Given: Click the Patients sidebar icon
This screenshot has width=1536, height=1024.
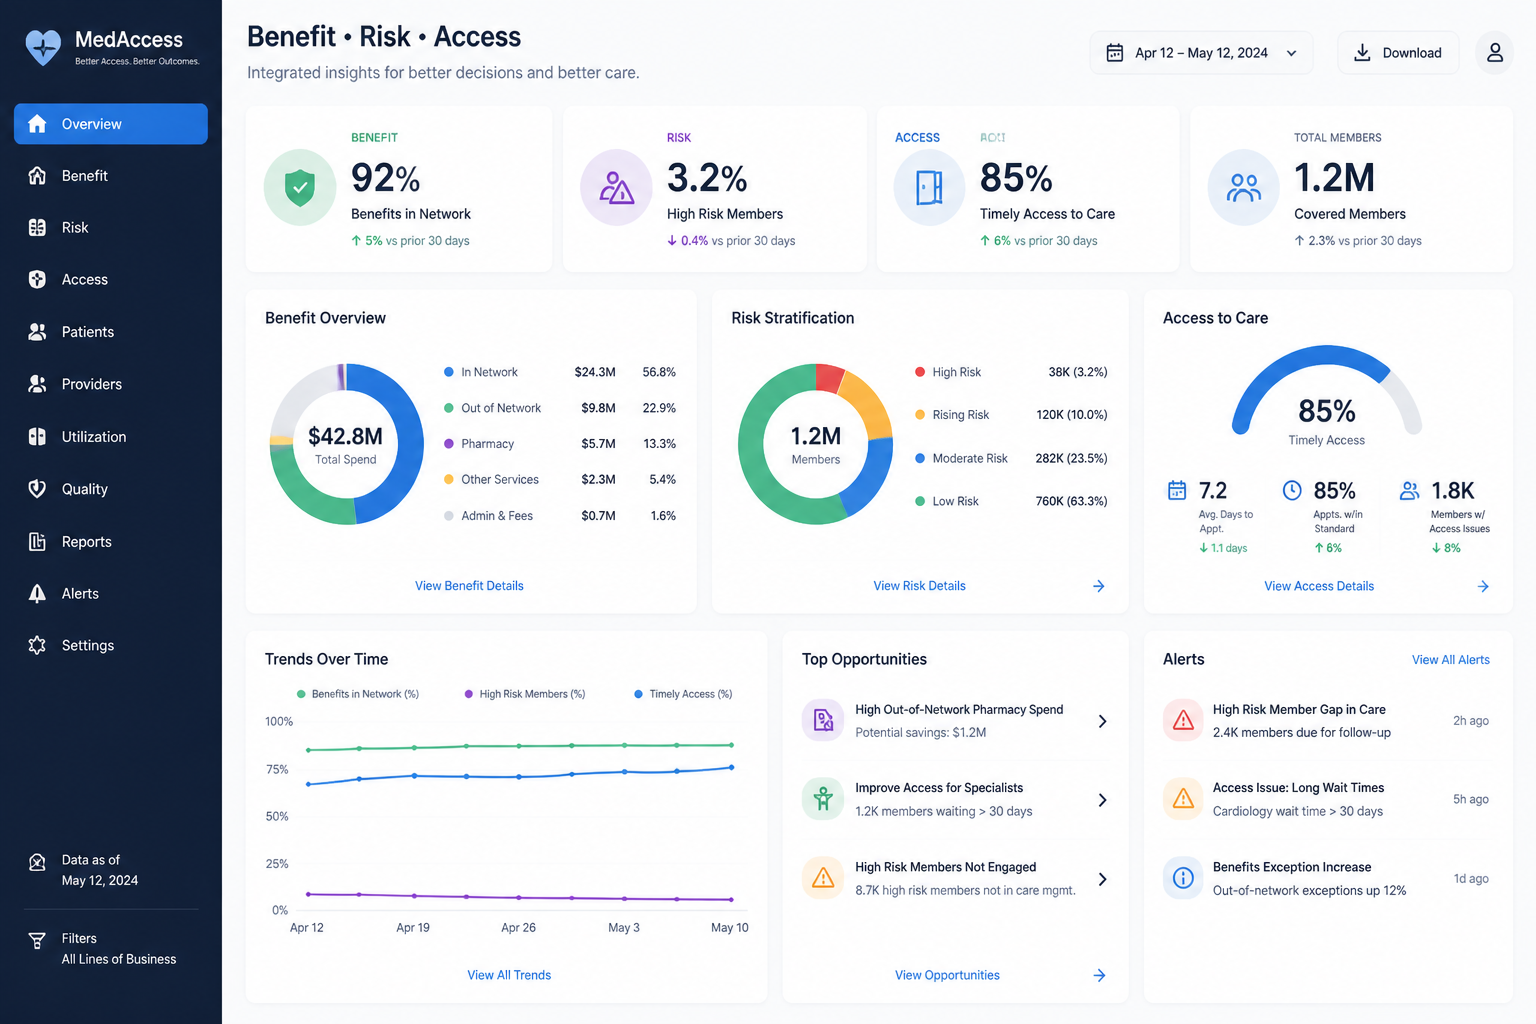Looking at the screenshot, I should pos(37,332).
